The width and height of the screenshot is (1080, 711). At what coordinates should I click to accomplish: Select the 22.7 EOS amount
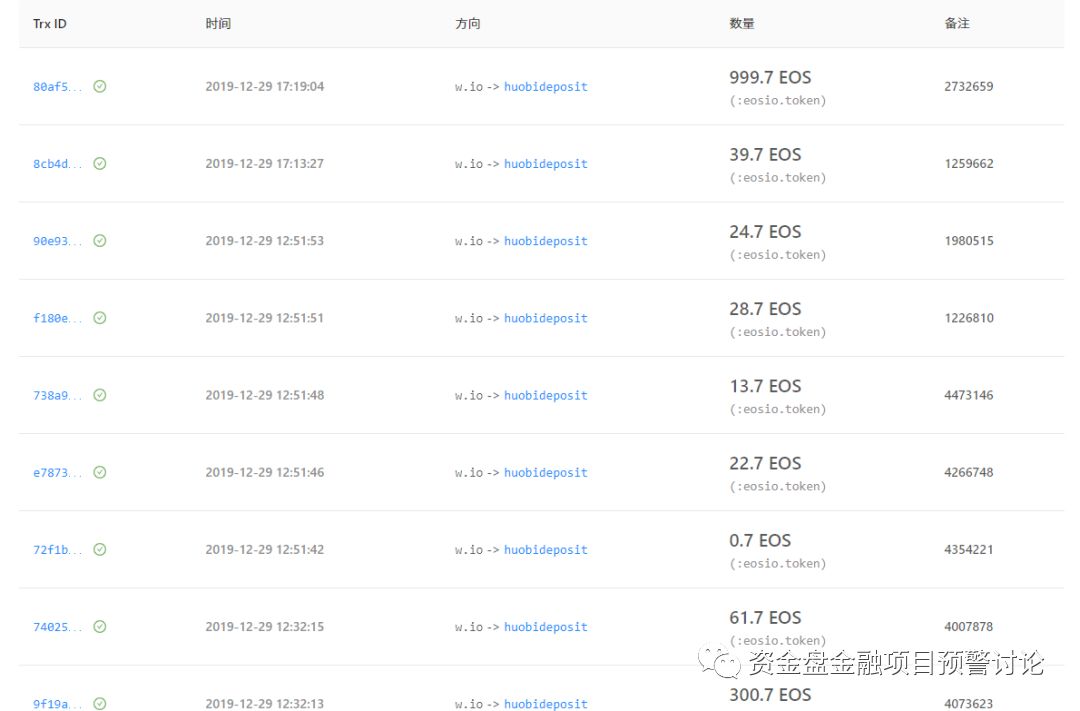point(765,463)
